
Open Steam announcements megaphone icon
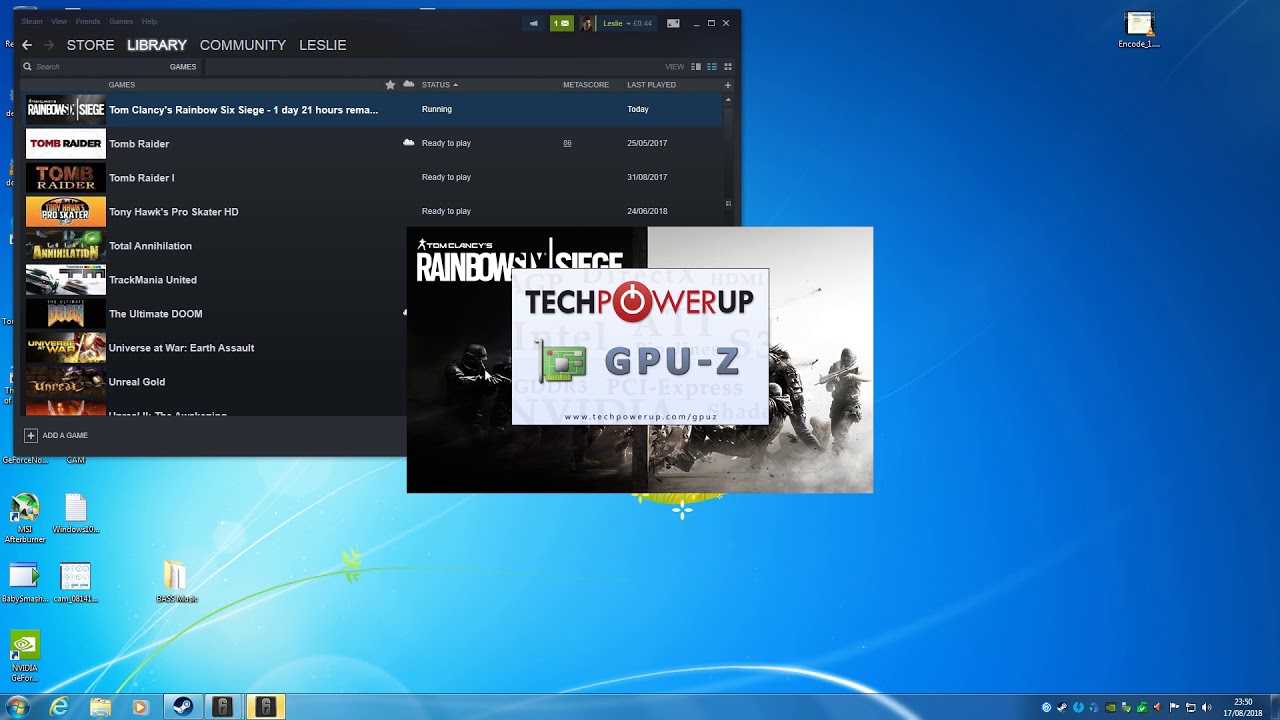[x=534, y=23]
